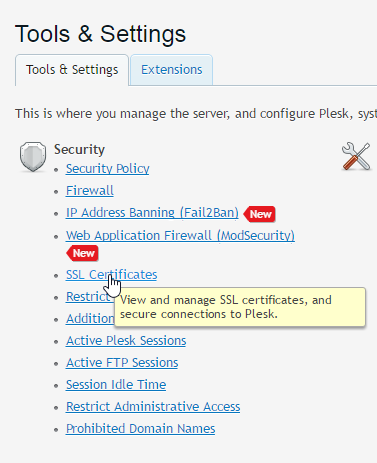This screenshot has height=463, width=377.
Task: Click the Security section heading
Action: pyautogui.click(x=79, y=149)
